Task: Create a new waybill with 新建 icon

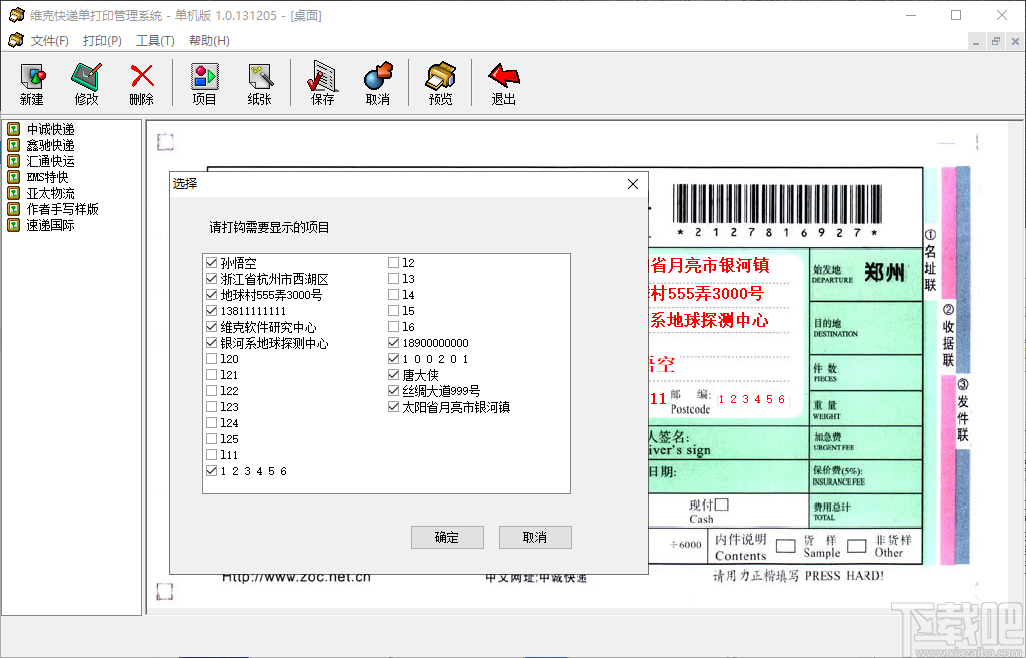Action: [31, 82]
